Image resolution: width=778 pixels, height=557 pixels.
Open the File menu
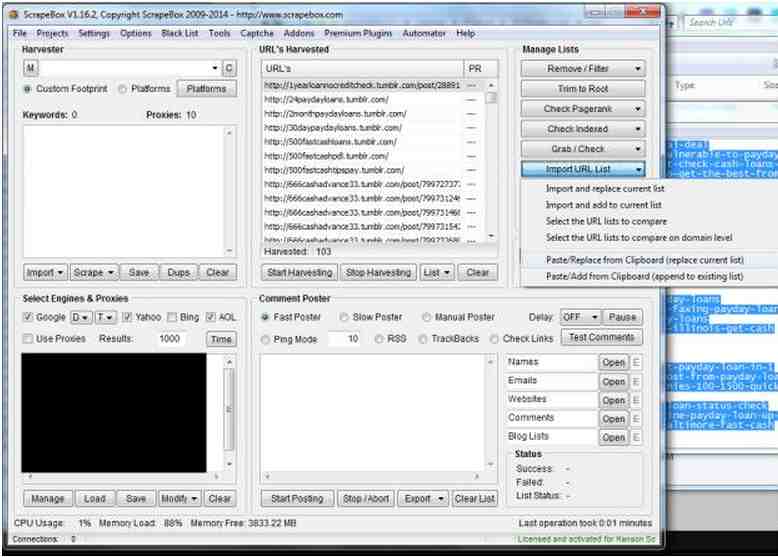[x=20, y=33]
